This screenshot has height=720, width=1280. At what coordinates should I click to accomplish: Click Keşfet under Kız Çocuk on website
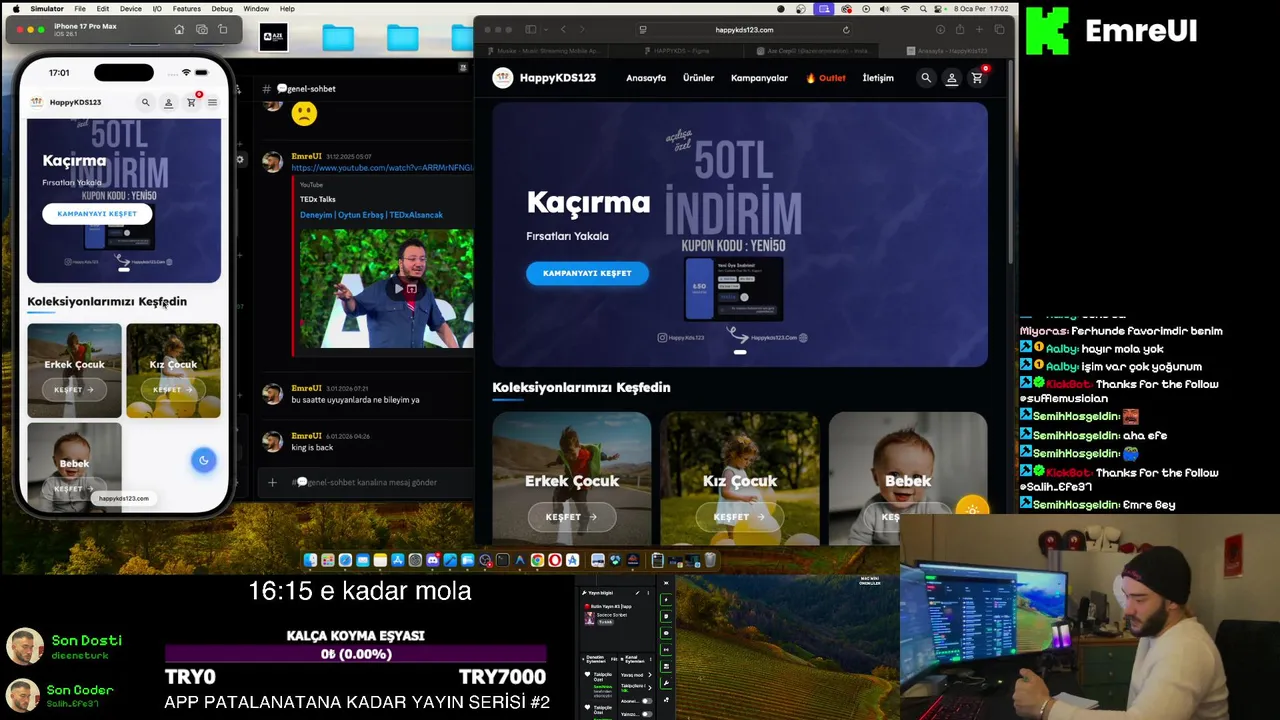(x=739, y=517)
